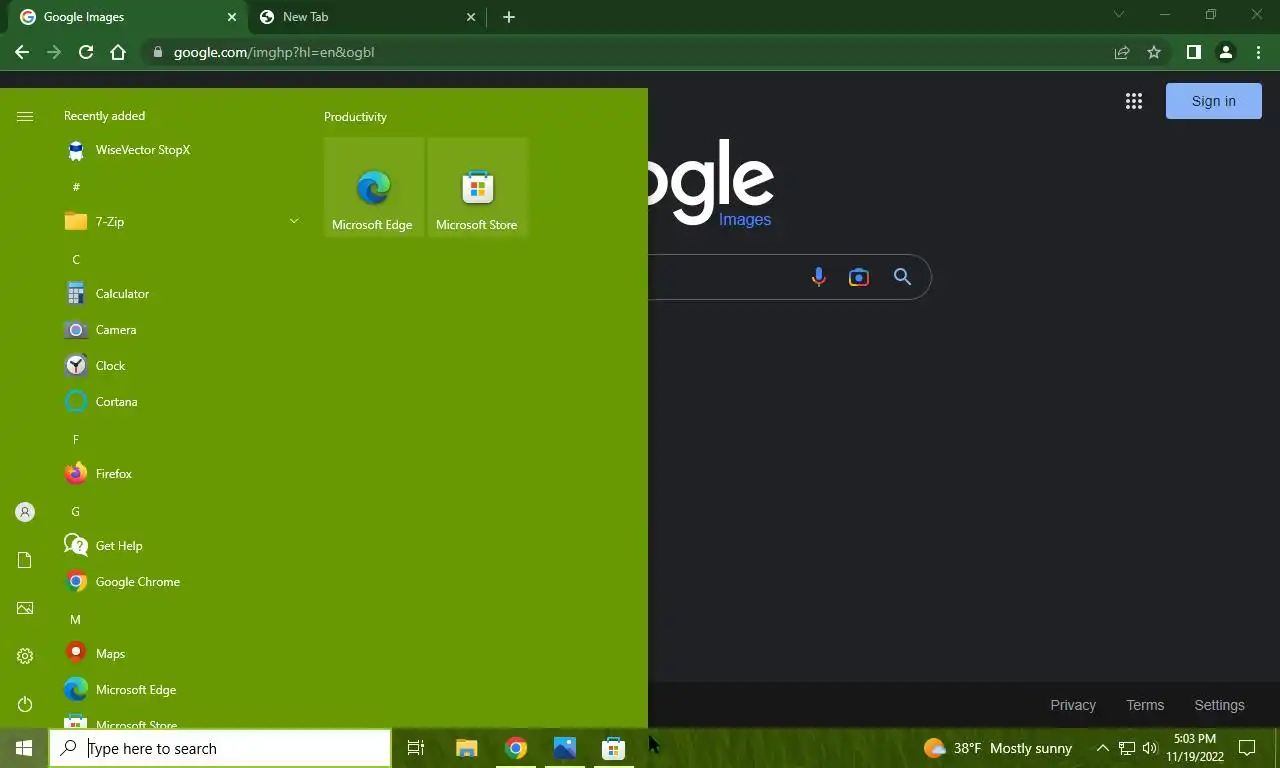
Task: Click the Productivity group title
Action: (355, 117)
